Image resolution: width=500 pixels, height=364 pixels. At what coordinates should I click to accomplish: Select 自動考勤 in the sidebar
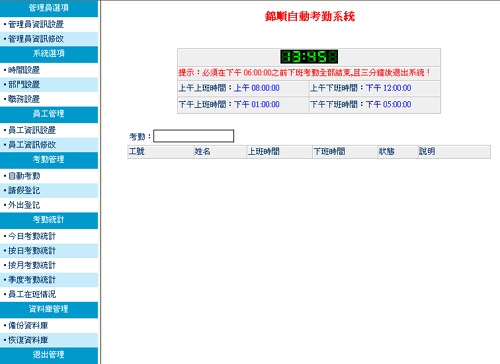point(24,176)
